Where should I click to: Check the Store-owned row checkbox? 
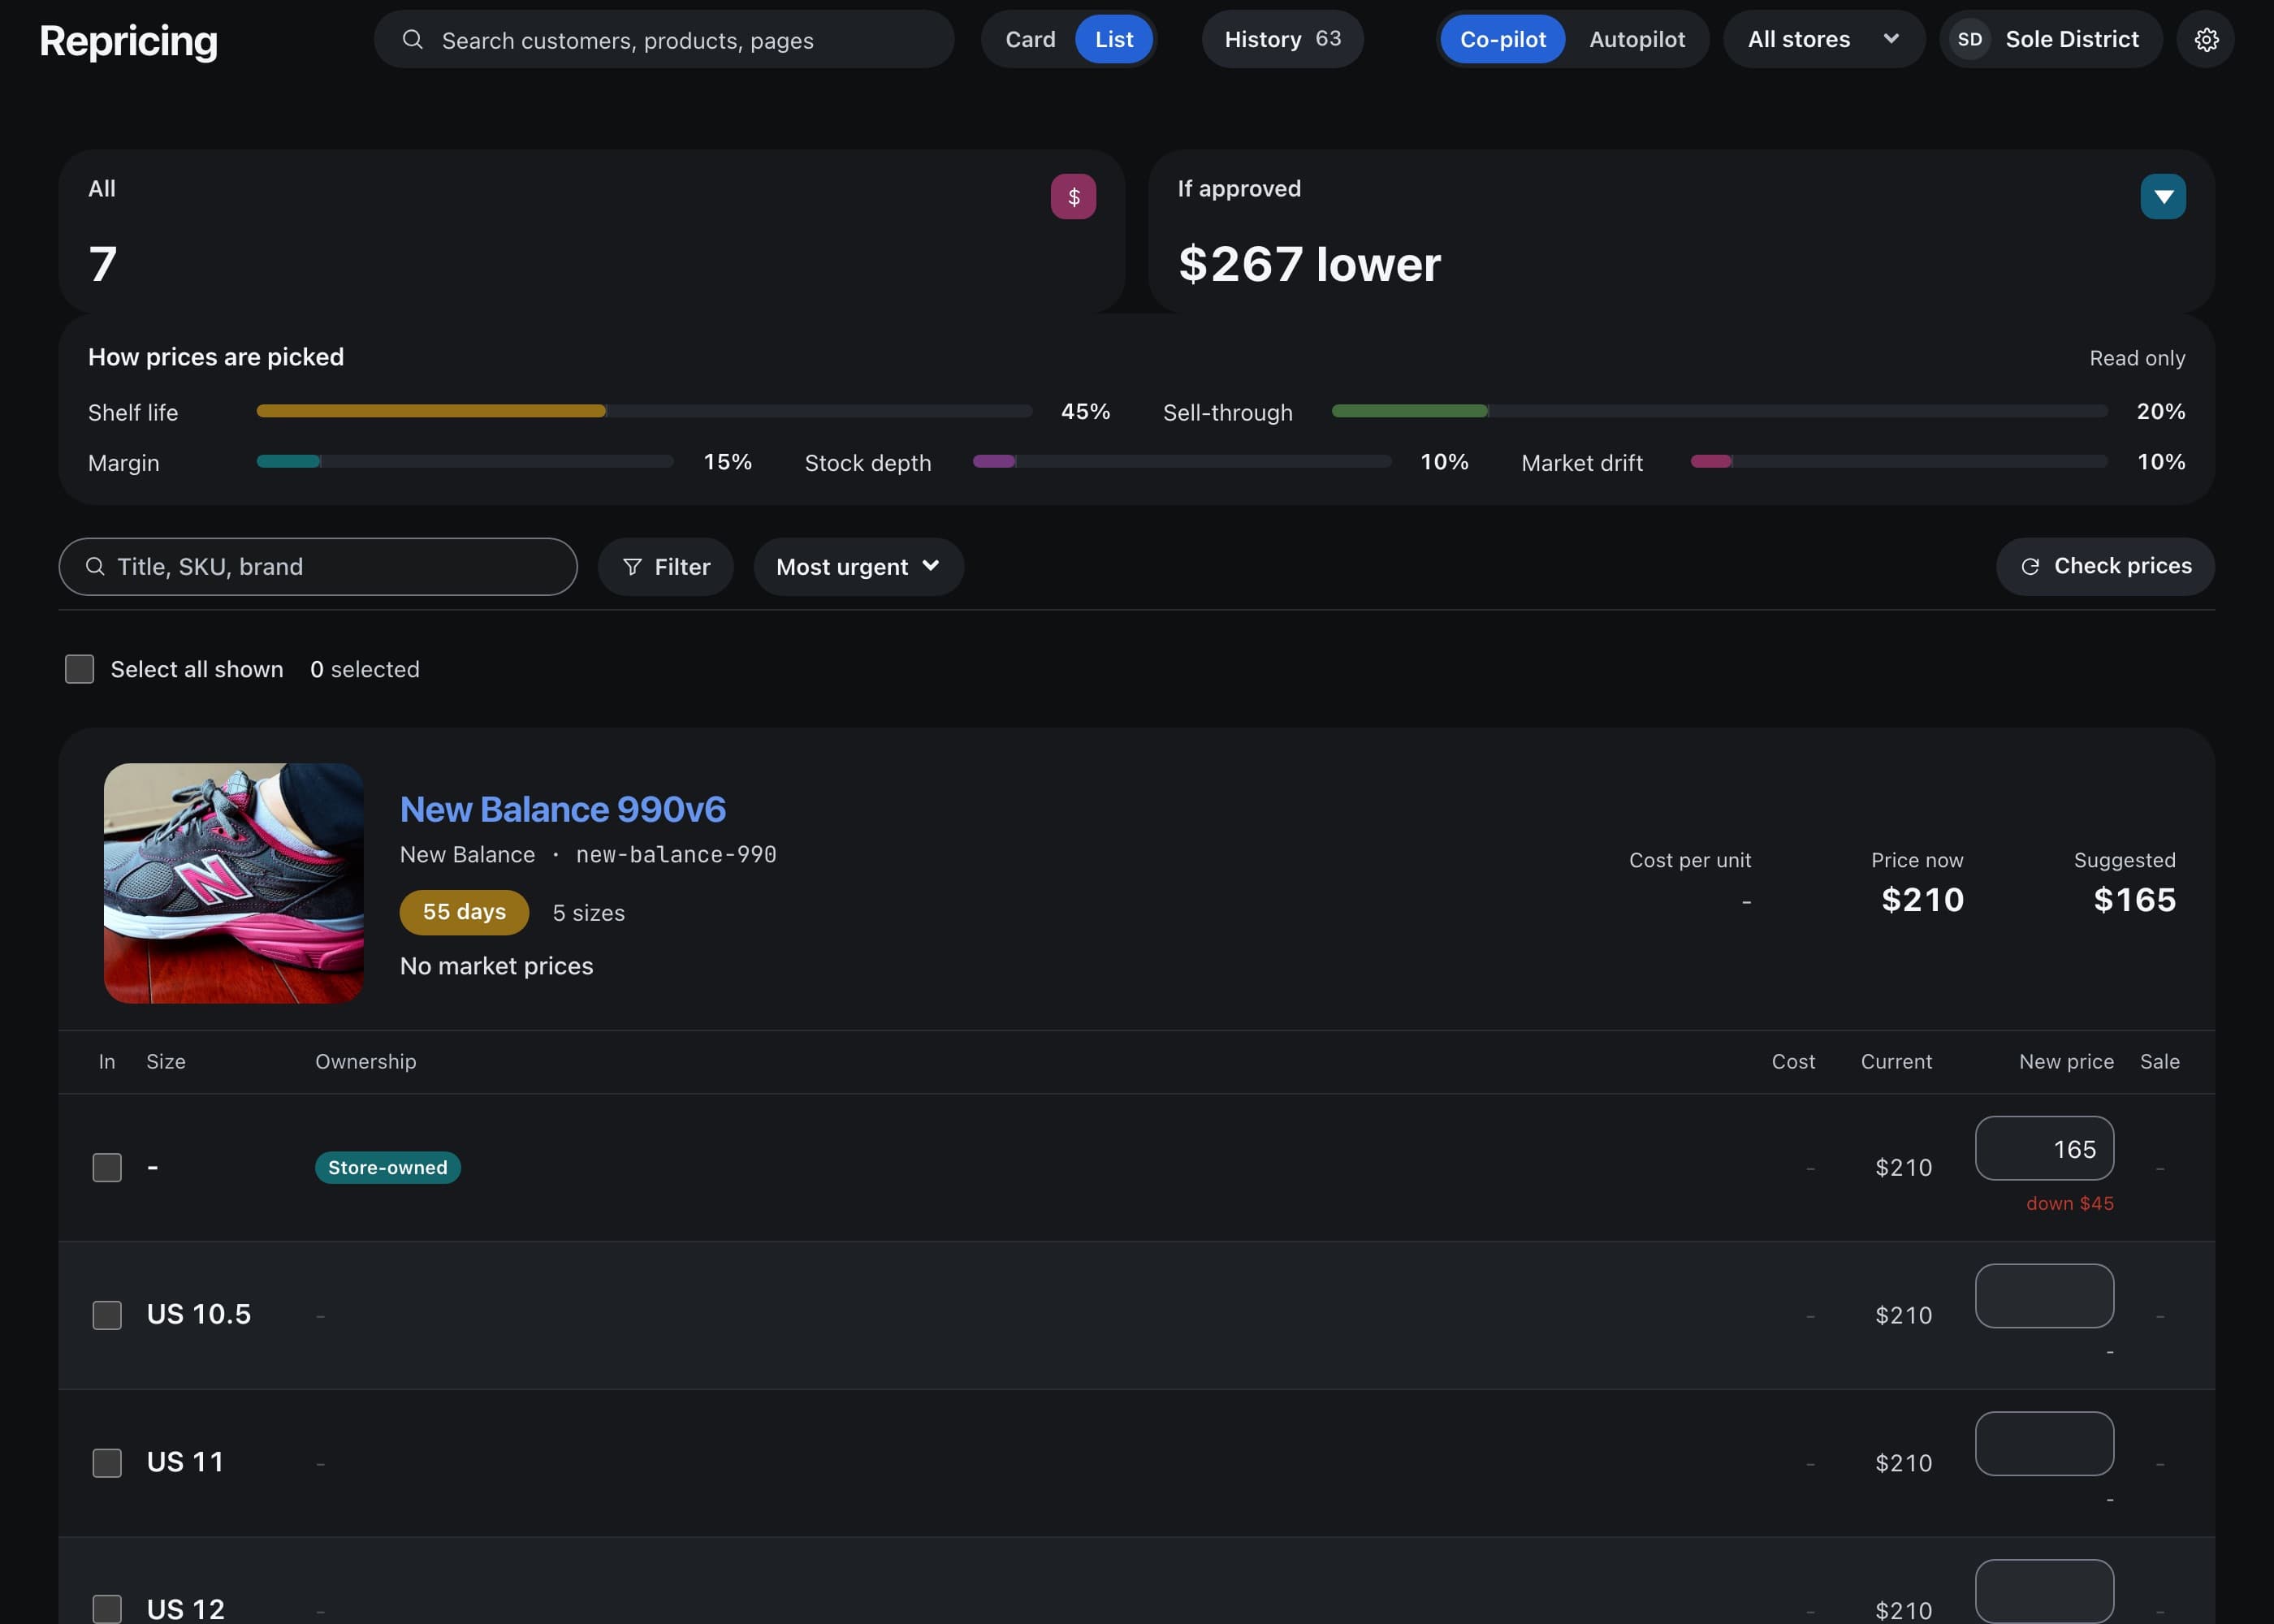(107, 1167)
